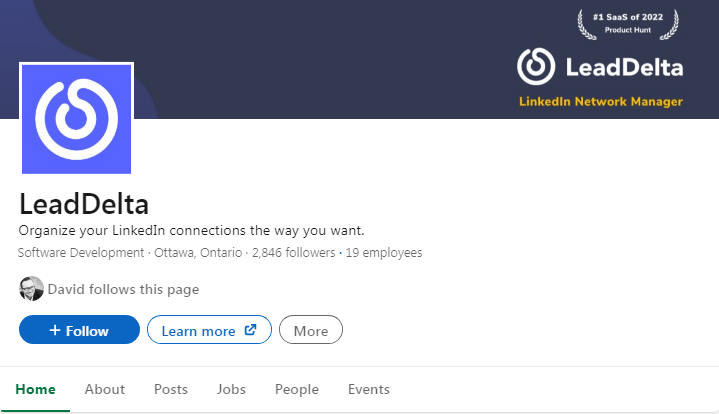This screenshot has width=719, height=414.
Task: Go to the People tab
Action: pyautogui.click(x=297, y=389)
